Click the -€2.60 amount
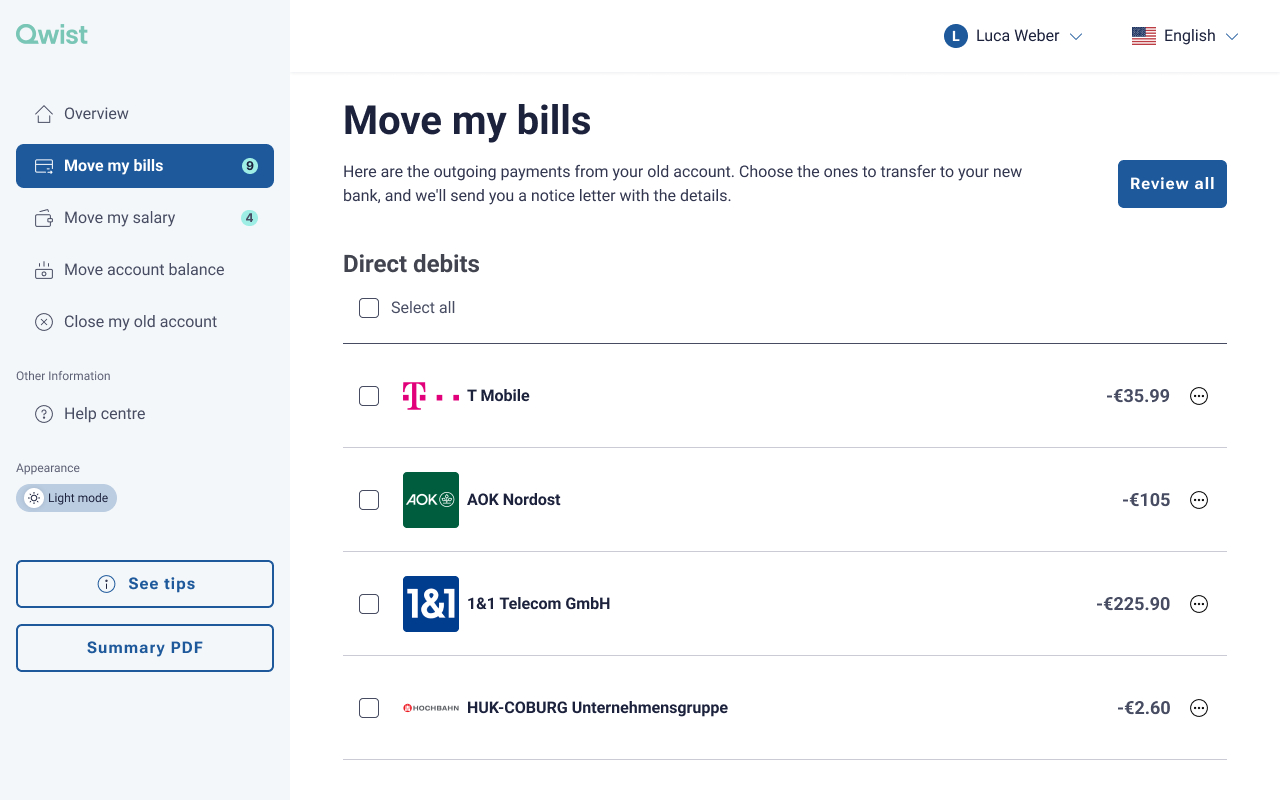This screenshot has width=1280, height=800. (1143, 708)
